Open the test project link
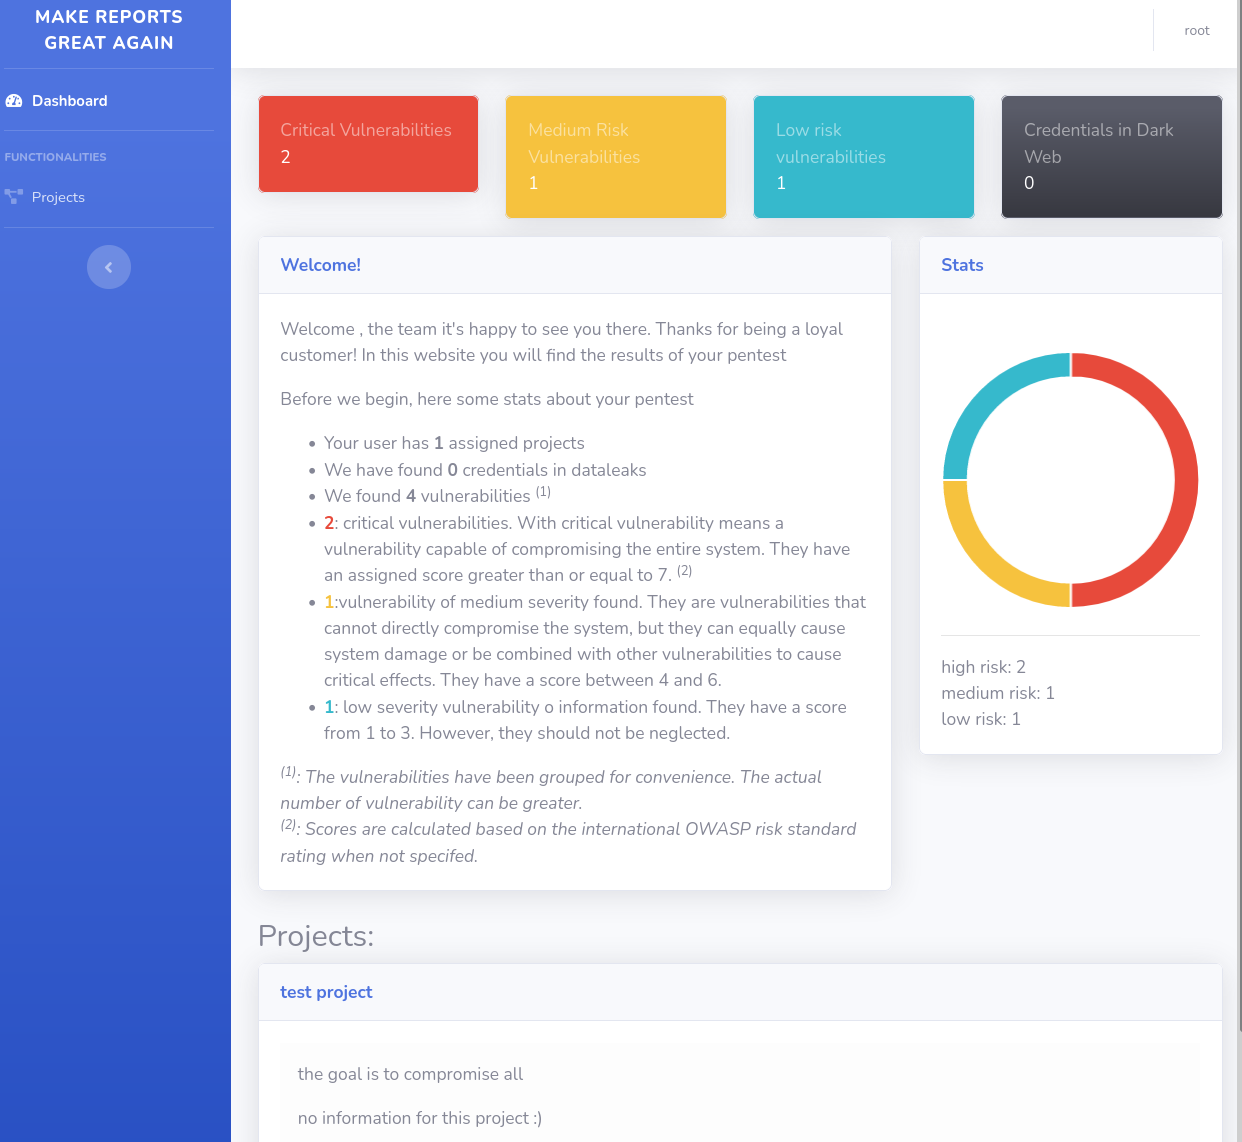The width and height of the screenshot is (1242, 1142). (326, 992)
